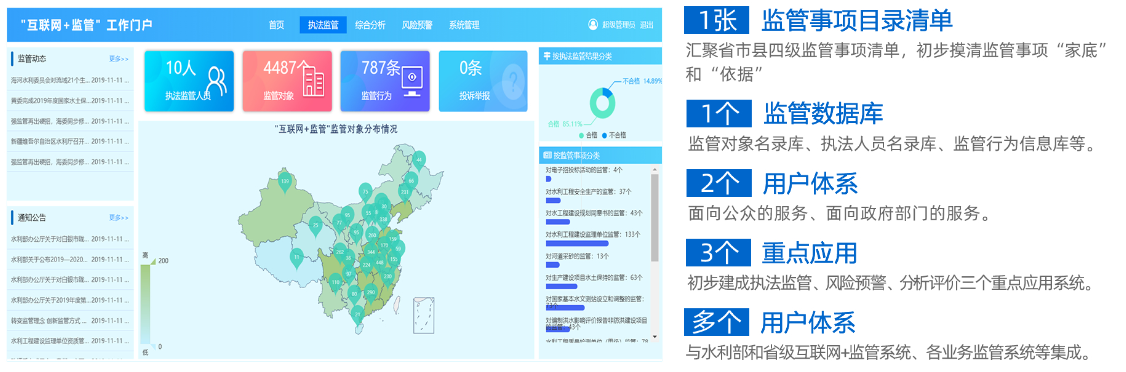Switch to the 综合分析 tab

click(370, 24)
